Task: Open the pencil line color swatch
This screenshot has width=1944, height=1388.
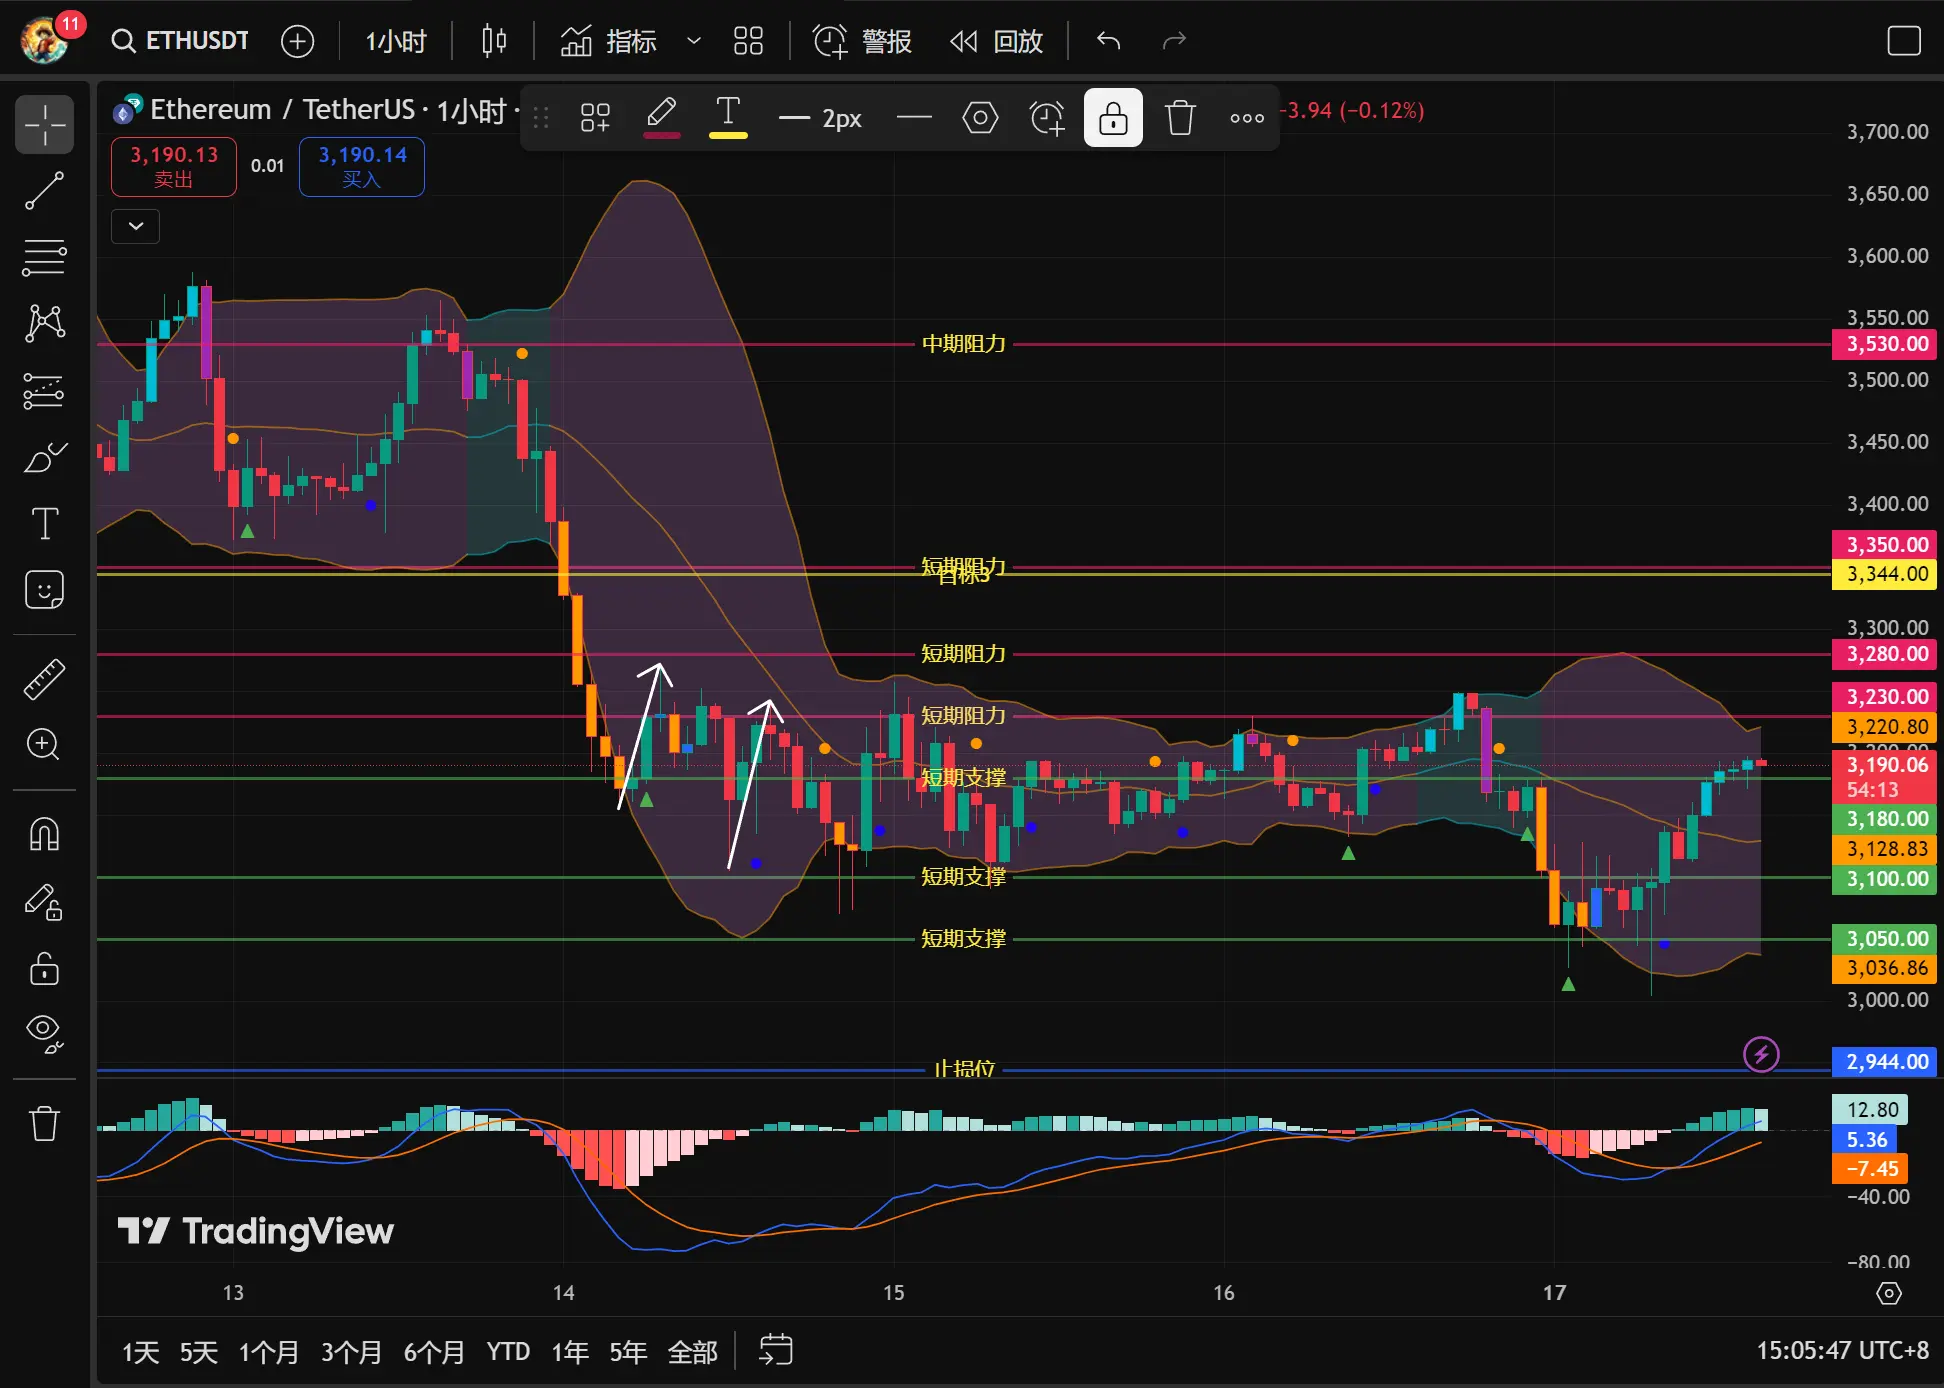Action: (x=661, y=118)
